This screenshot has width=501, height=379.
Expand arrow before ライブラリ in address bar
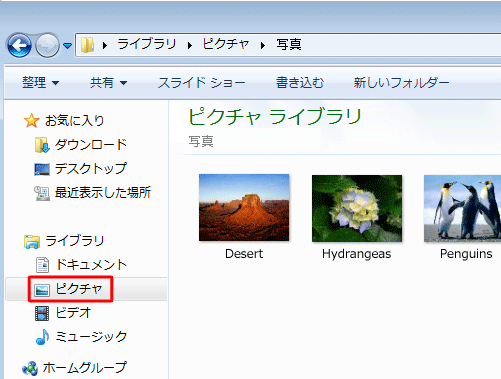[105, 45]
